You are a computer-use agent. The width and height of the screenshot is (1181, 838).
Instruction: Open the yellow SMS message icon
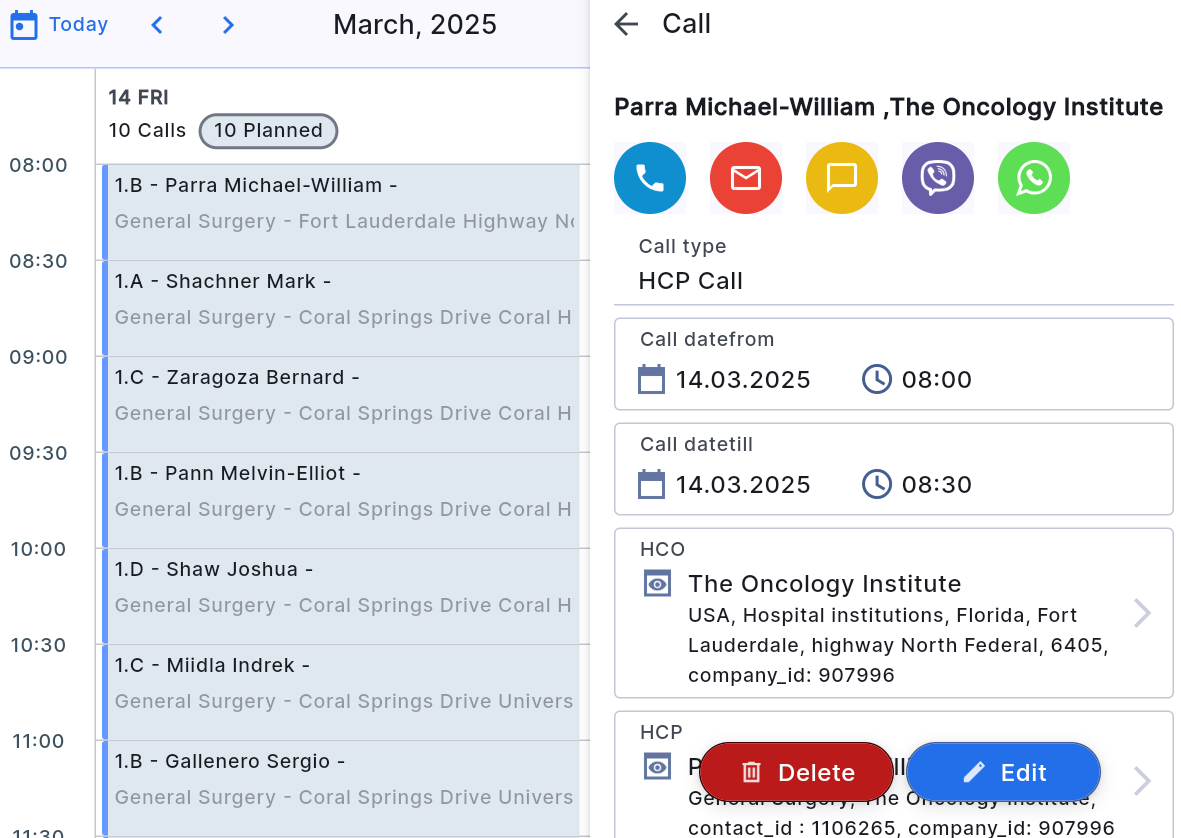tap(842, 178)
